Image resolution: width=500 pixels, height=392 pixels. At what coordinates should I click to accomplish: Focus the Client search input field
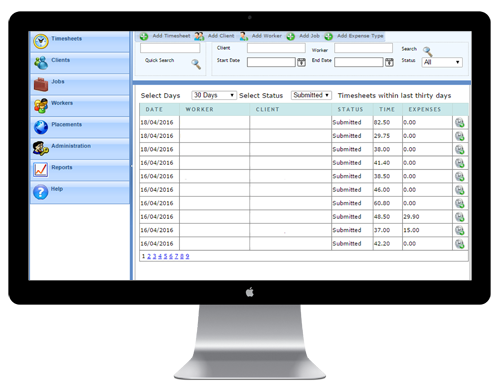(x=276, y=48)
